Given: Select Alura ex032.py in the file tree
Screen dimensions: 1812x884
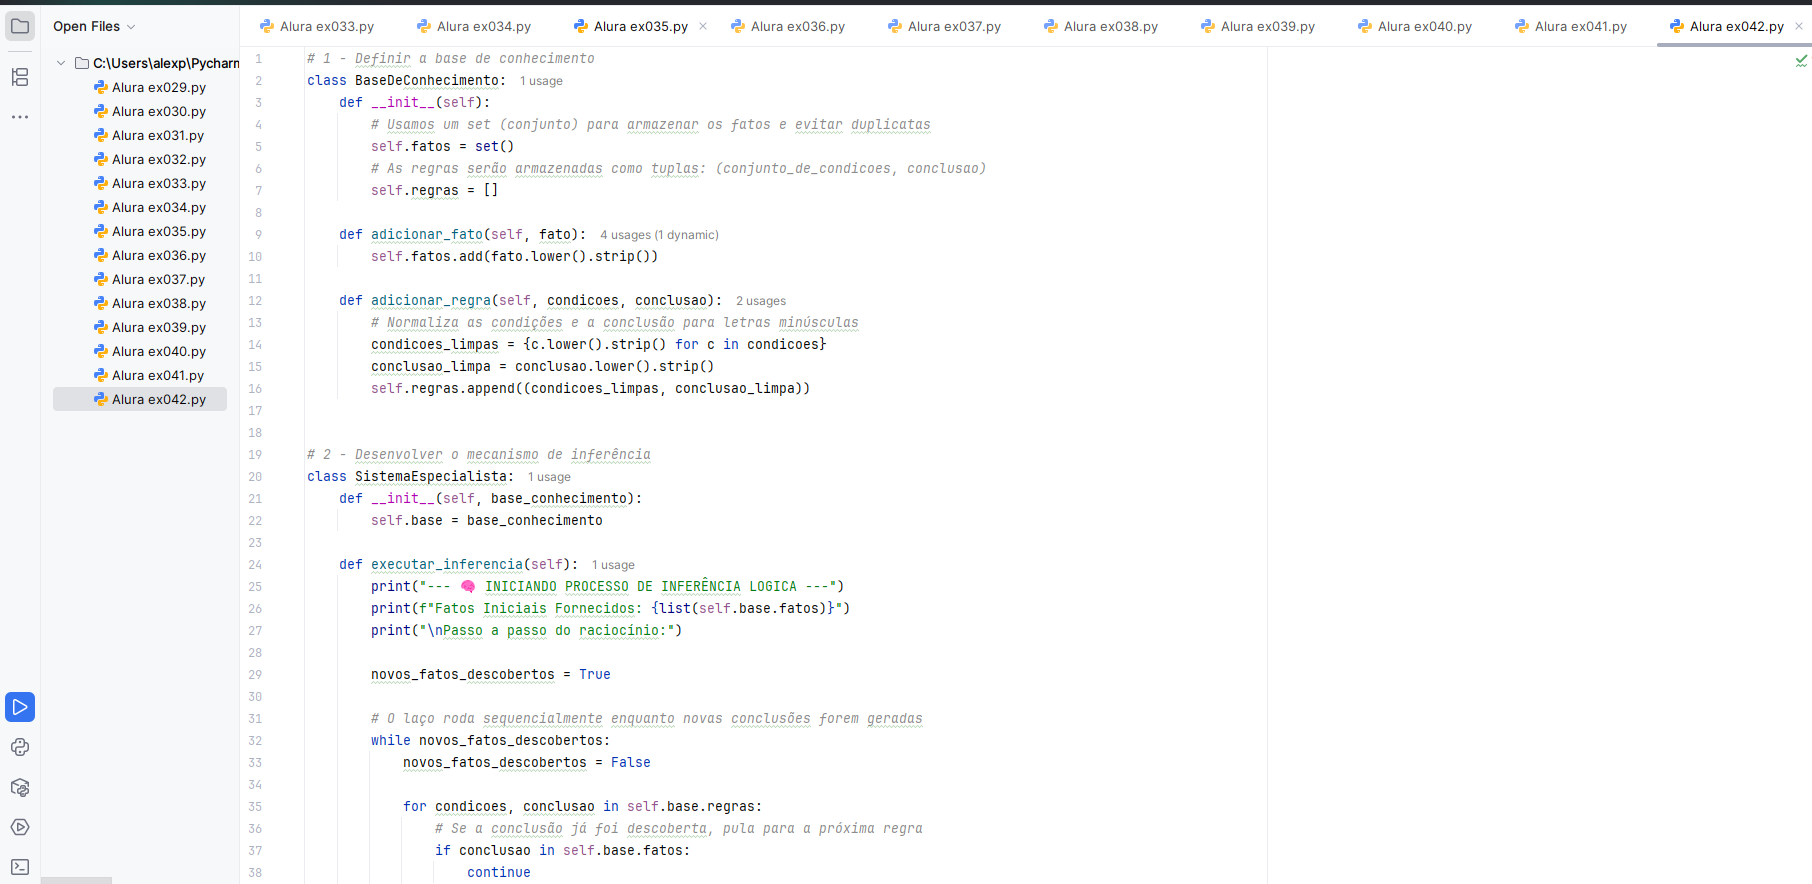Looking at the screenshot, I should click(x=150, y=159).
